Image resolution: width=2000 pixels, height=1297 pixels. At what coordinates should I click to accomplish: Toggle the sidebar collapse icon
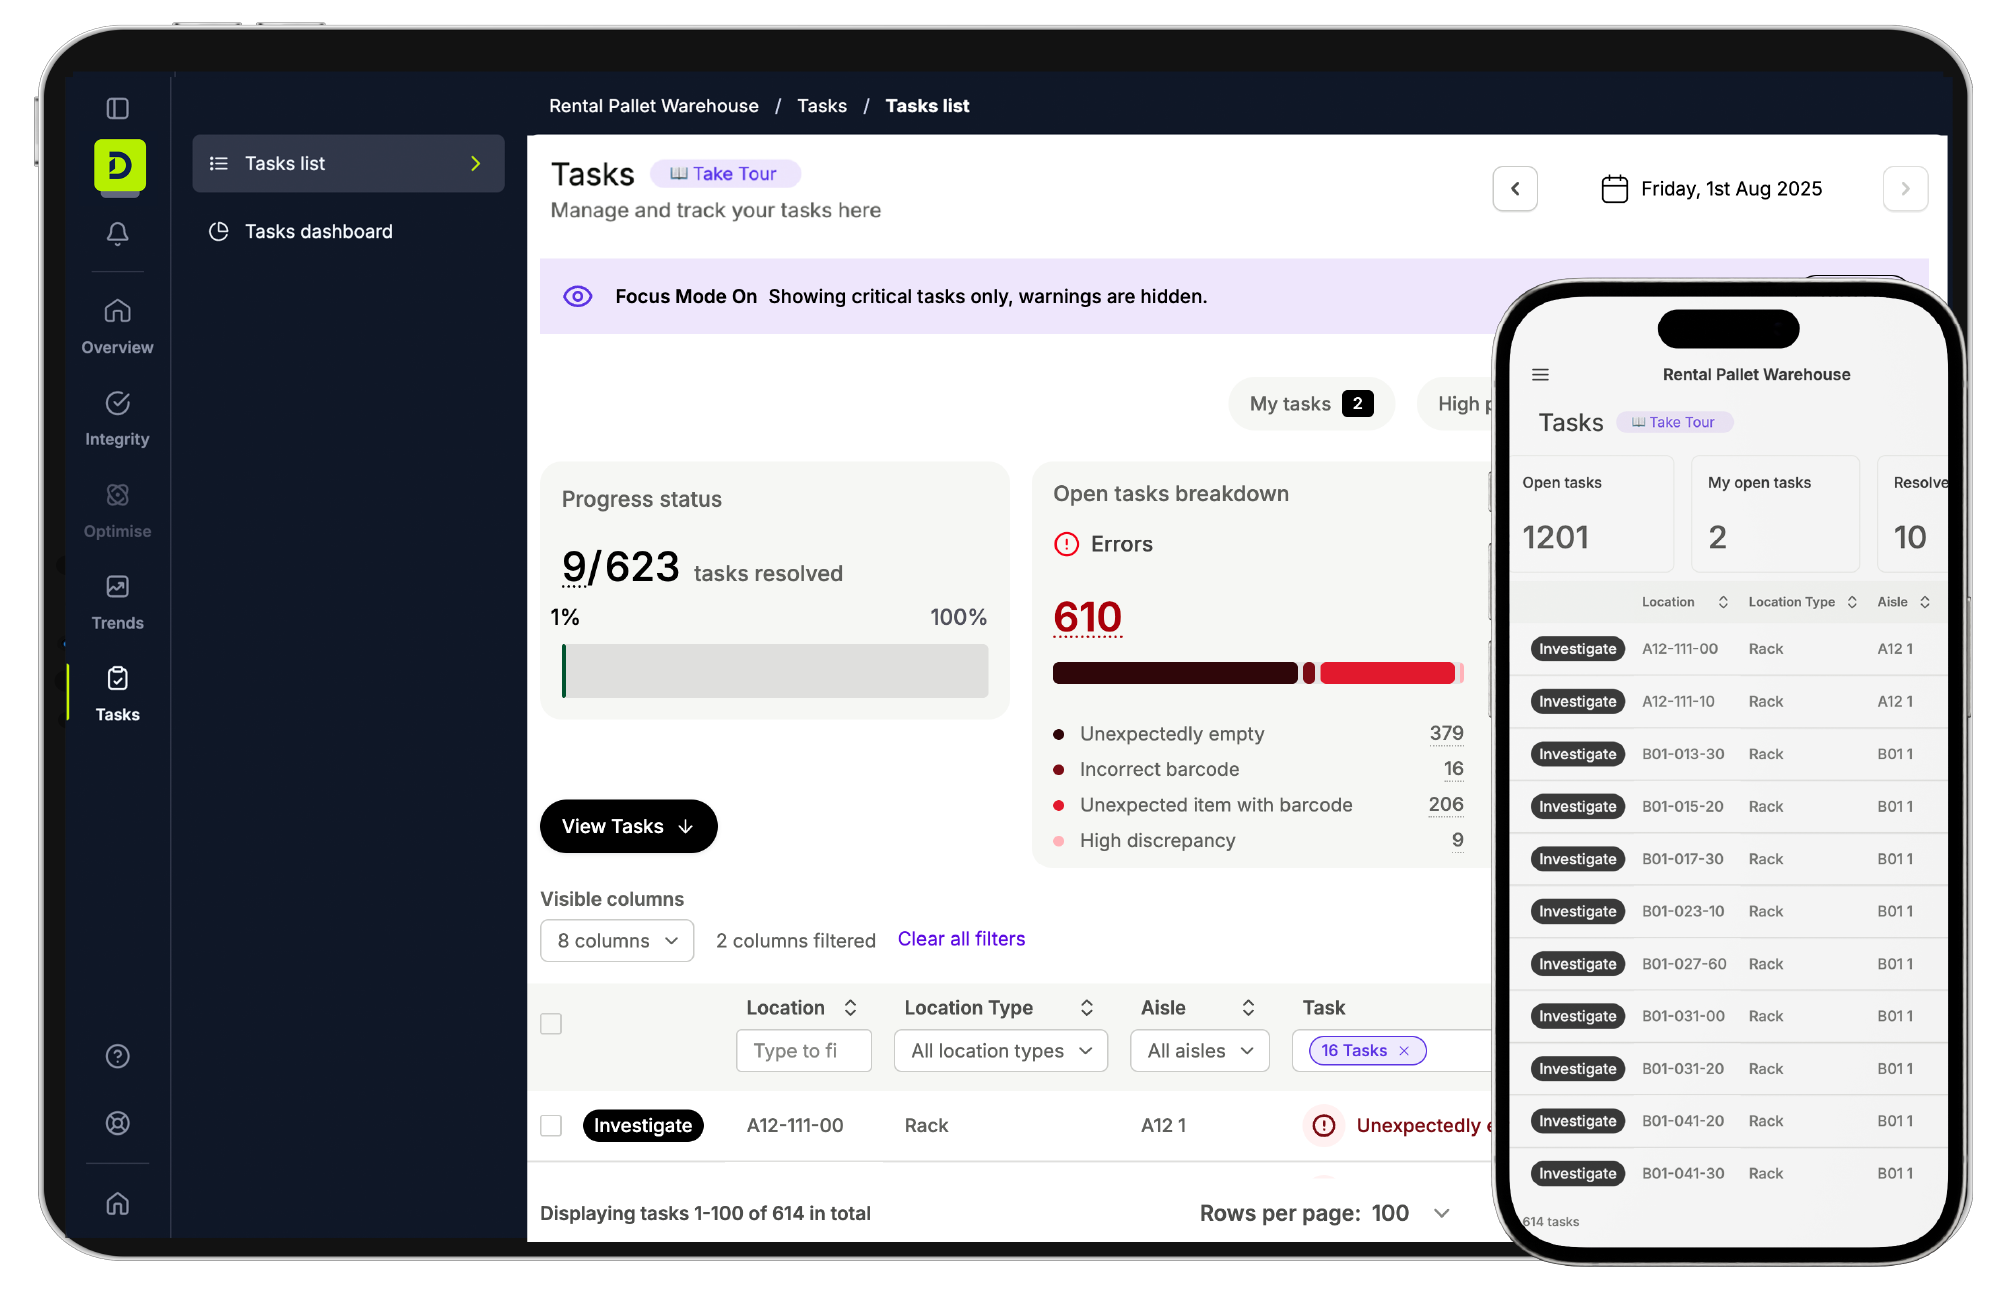tap(117, 108)
